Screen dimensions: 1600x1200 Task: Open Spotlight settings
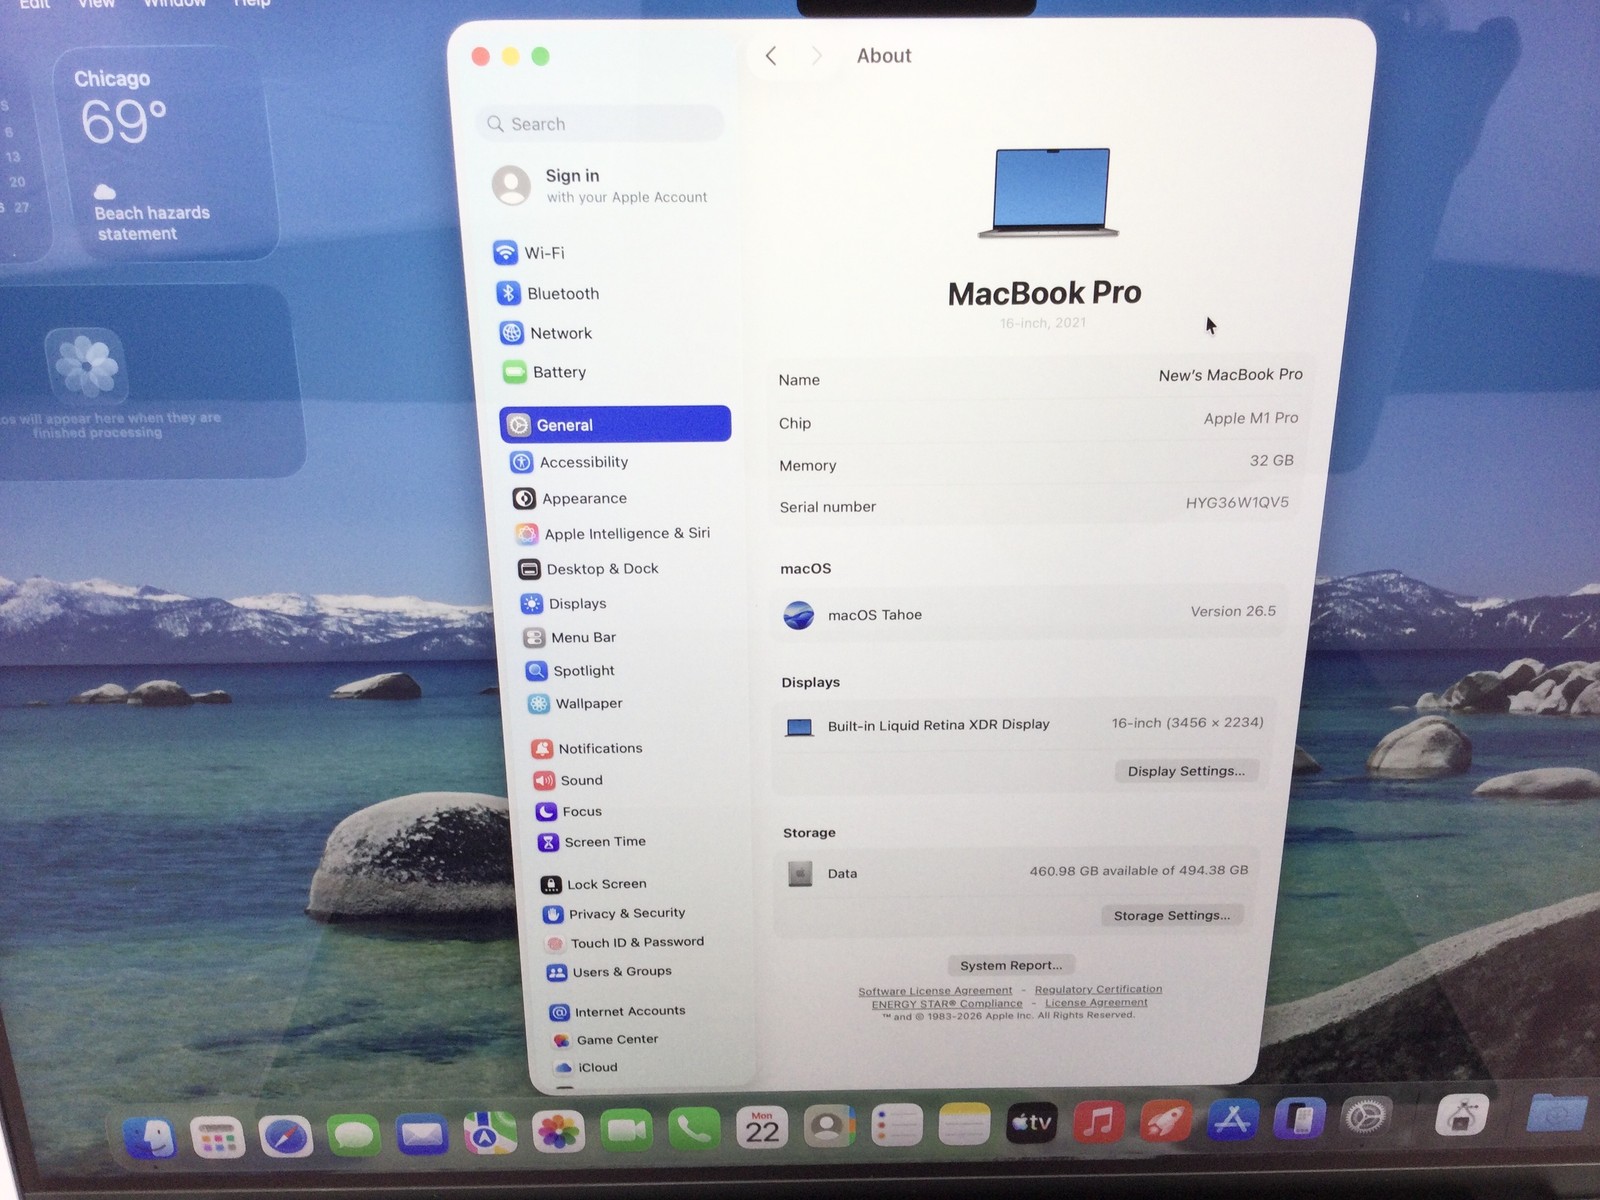pos(570,671)
